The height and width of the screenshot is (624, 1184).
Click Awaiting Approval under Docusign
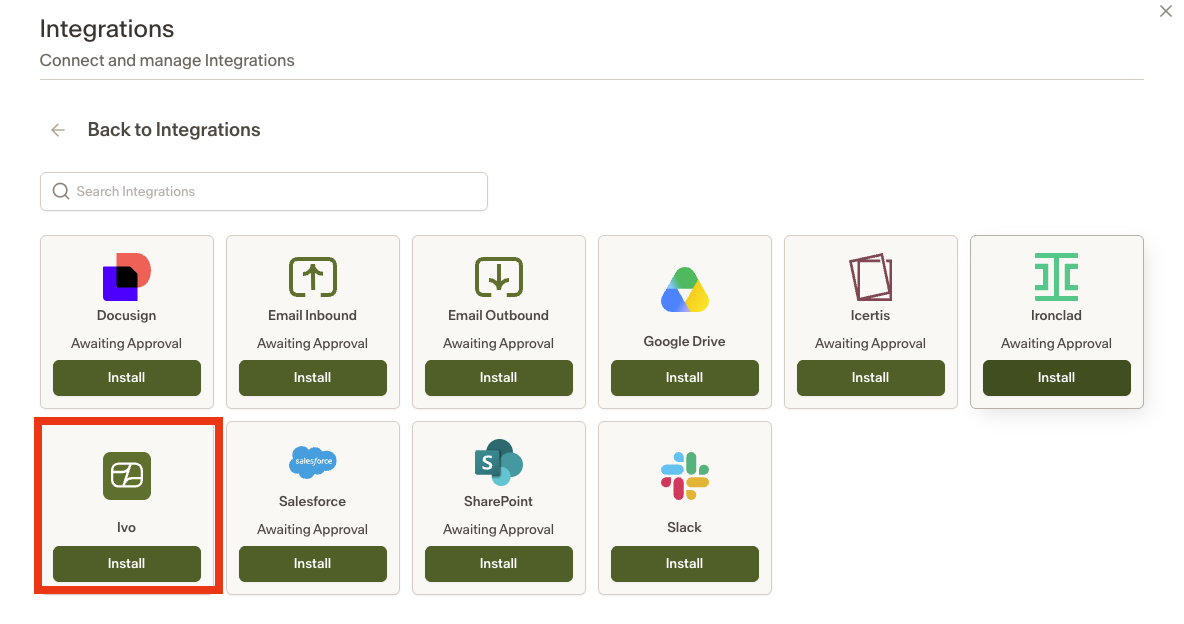[x=127, y=343]
